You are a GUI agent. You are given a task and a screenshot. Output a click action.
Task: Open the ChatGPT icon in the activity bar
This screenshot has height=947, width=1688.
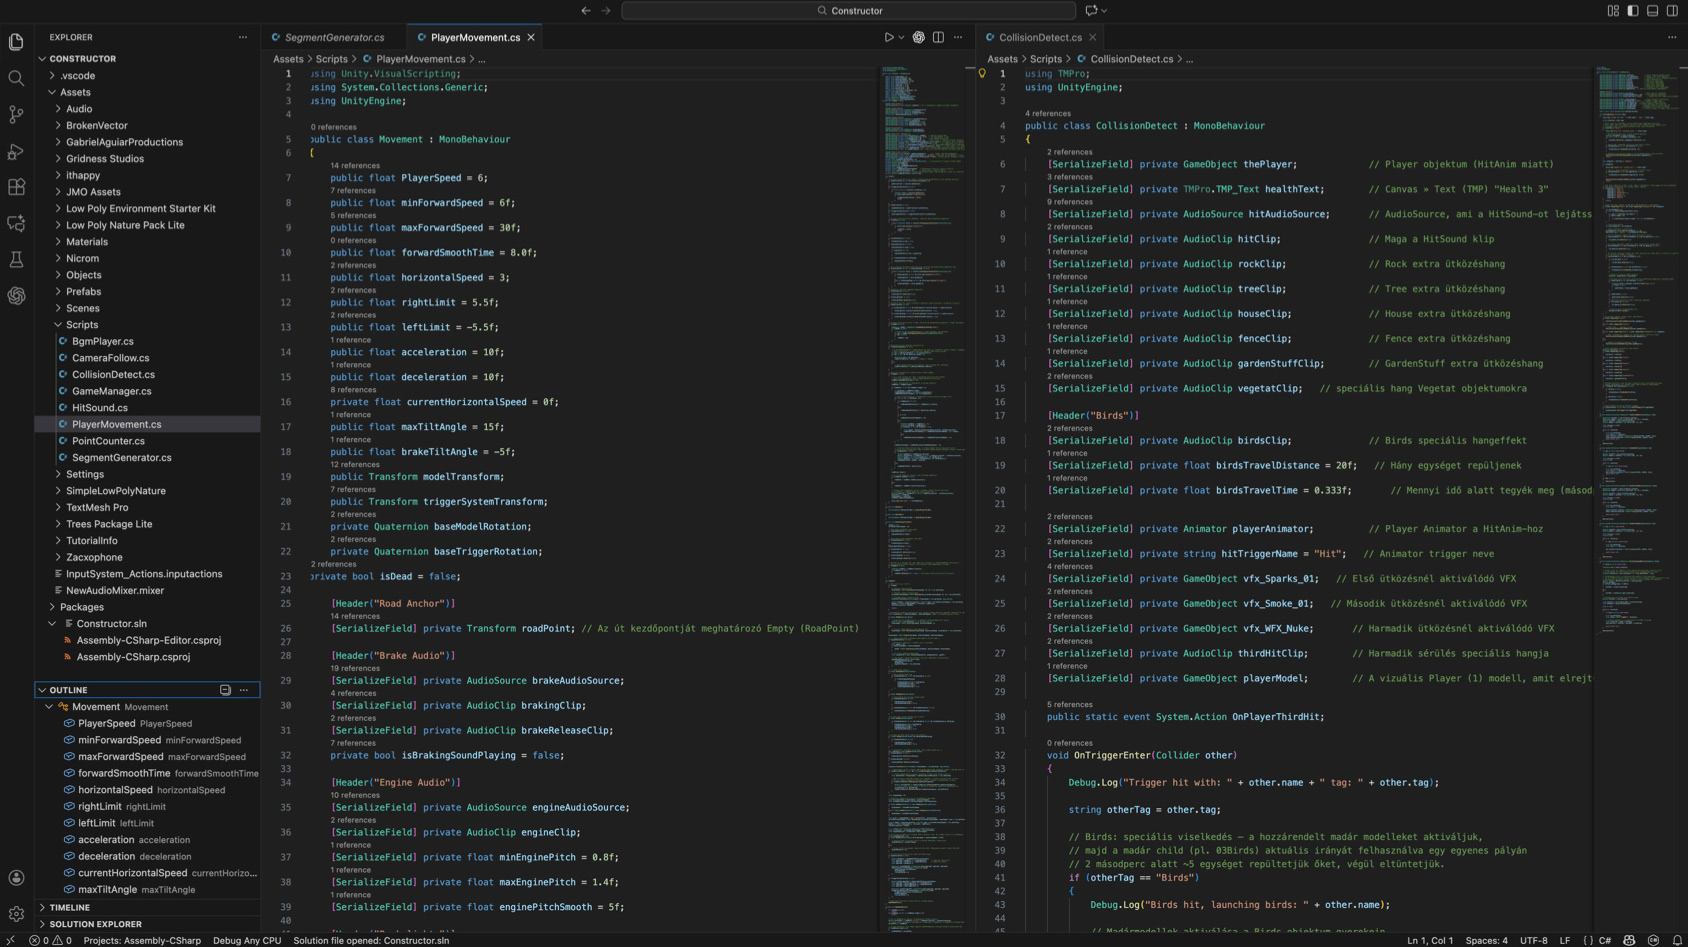(16, 295)
